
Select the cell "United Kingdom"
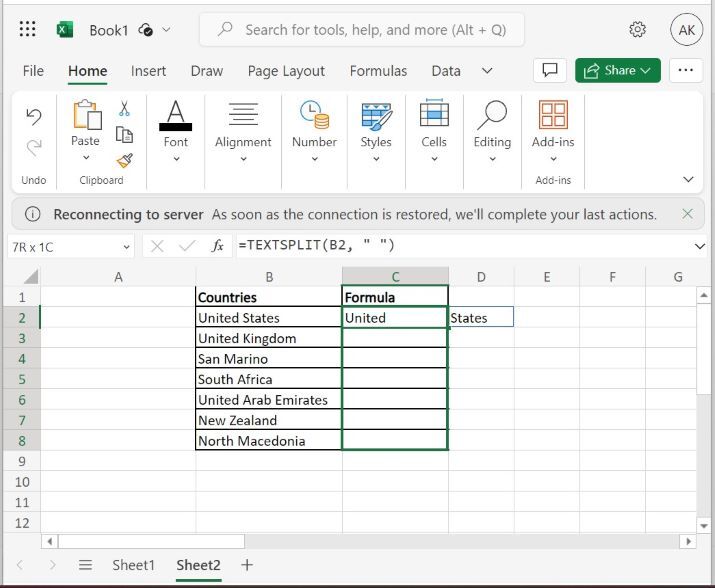[269, 338]
